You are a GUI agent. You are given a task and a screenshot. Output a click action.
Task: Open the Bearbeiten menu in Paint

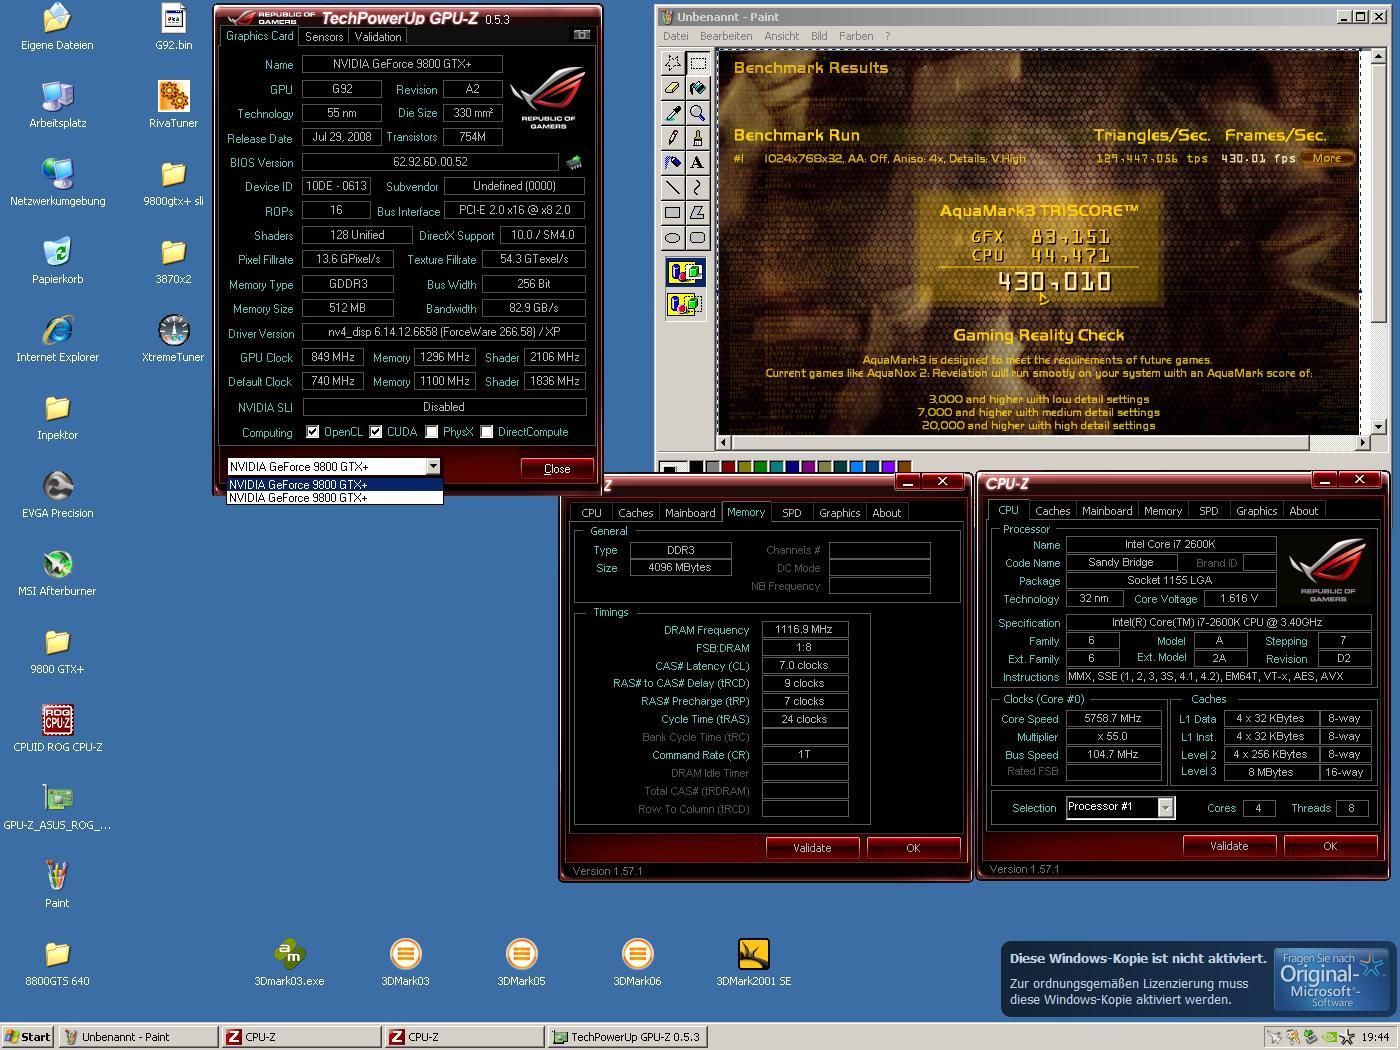726,36
